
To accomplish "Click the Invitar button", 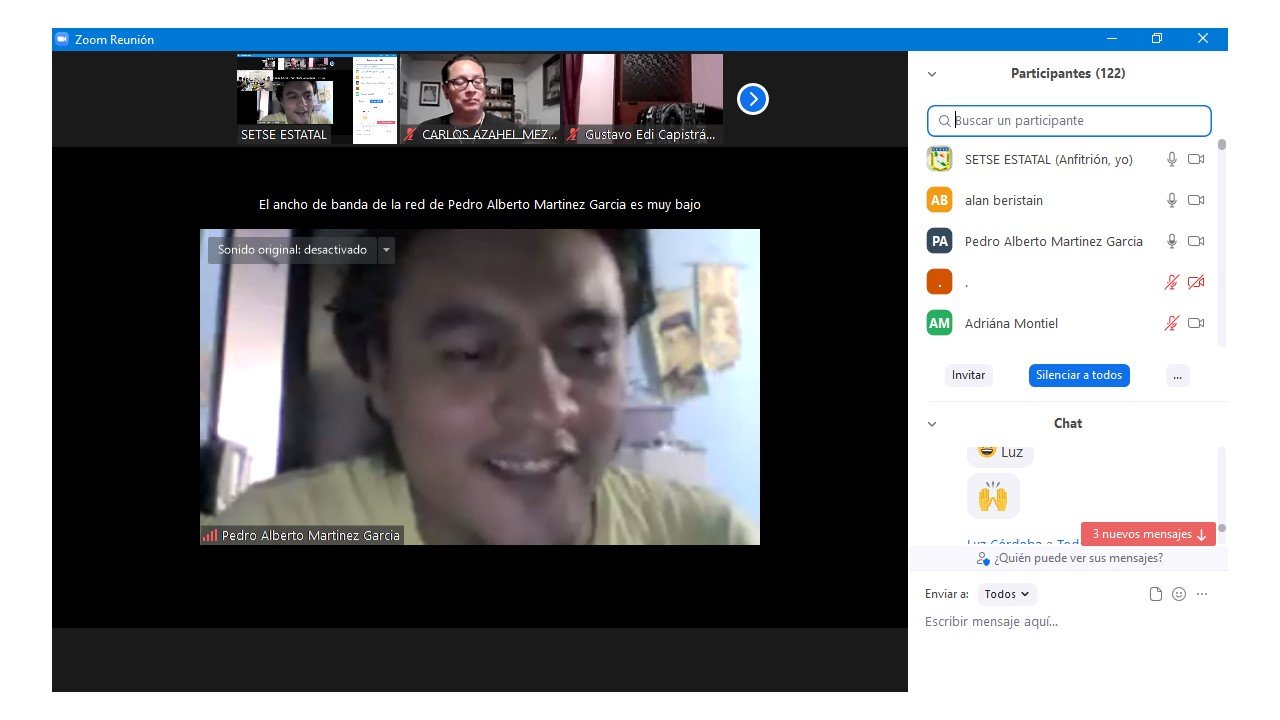I will click(969, 376).
